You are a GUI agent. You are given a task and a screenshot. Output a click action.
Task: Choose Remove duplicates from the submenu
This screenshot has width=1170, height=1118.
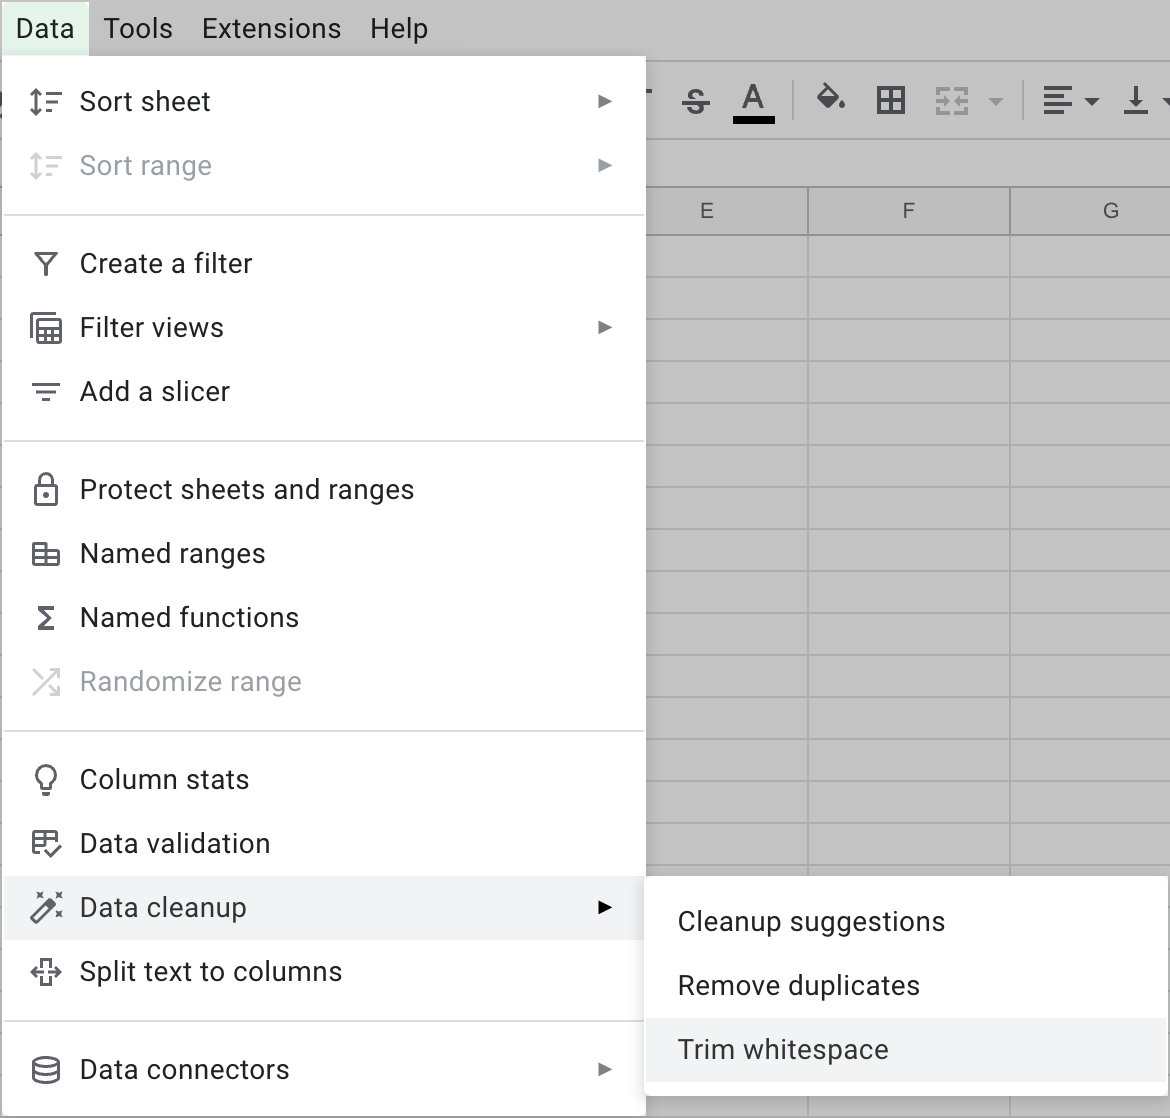tap(798, 985)
